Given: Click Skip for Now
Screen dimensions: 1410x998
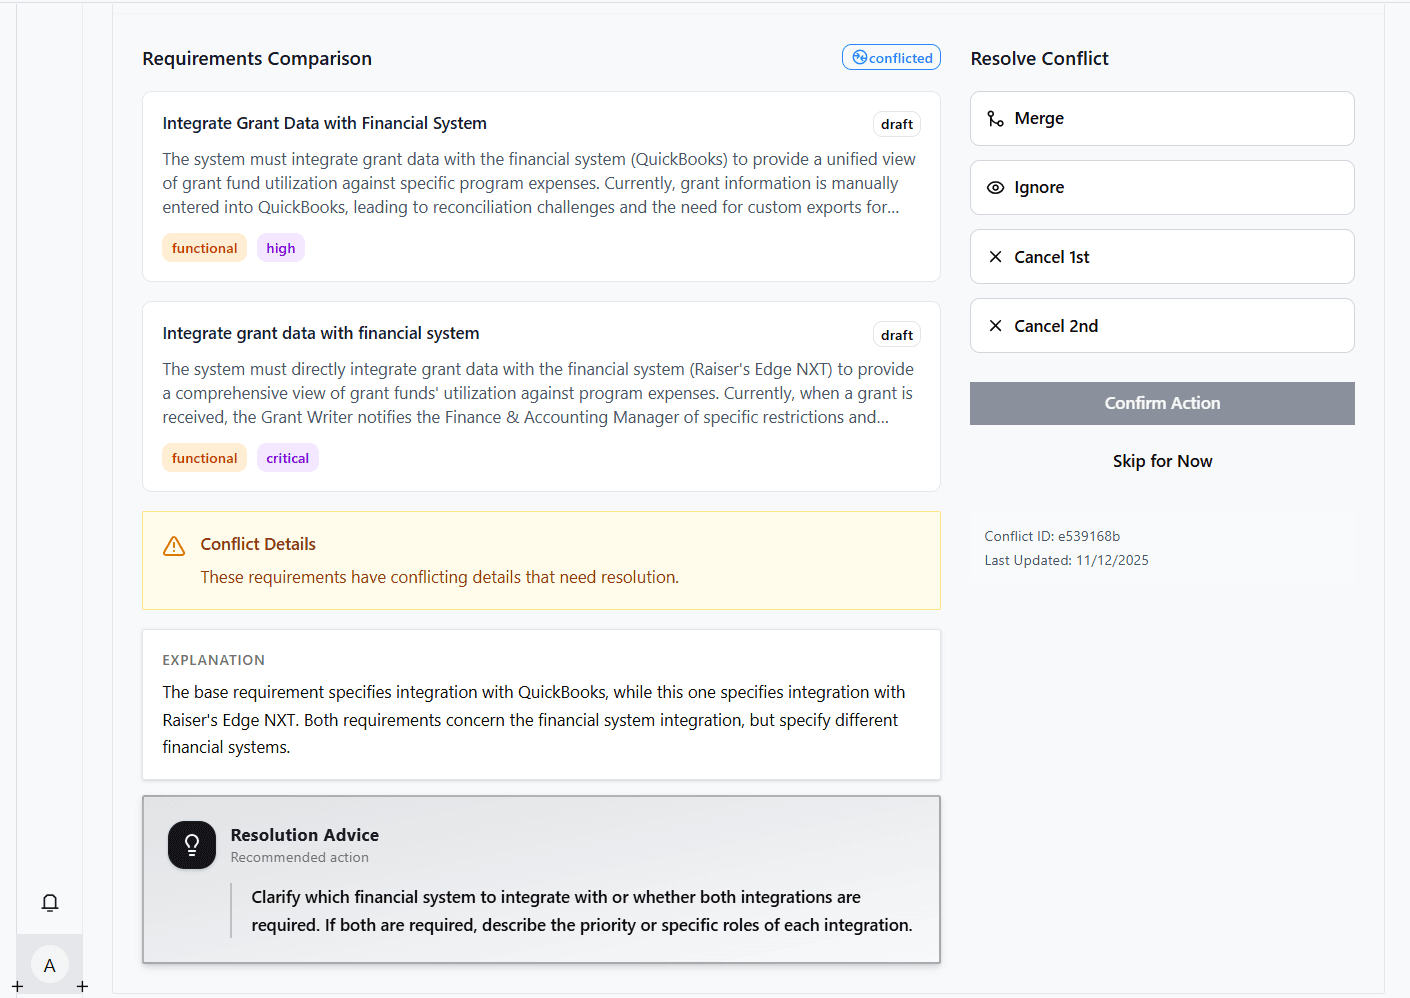Looking at the screenshot, I should coord(1162,460).
